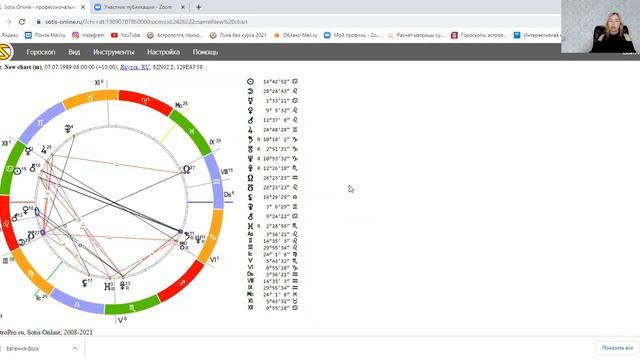Screen dimensions: 640x360
Task: Click the North Node symbol on the chart wheel
Action: coord(187,169)
